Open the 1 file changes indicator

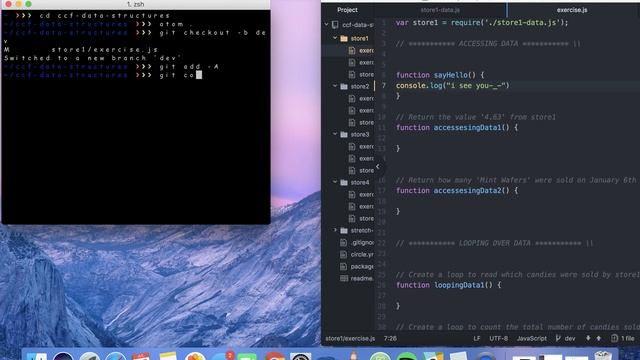click(x=623, y=338)
